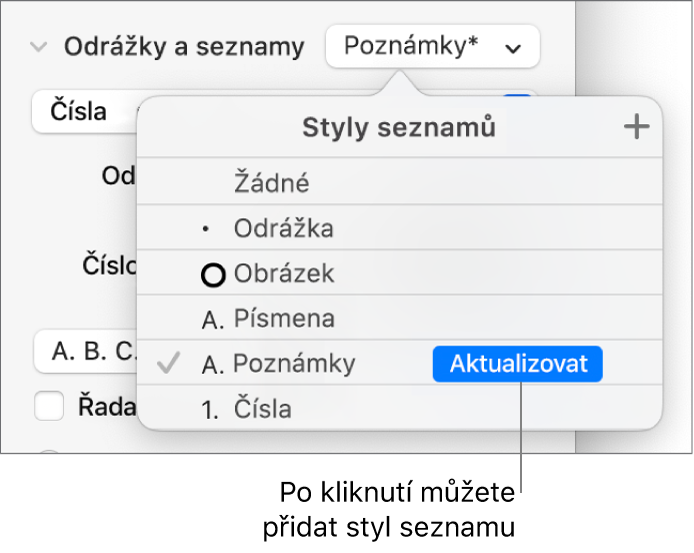
Task: Pick the Čísla list style in popup
Action: point(400,408)
